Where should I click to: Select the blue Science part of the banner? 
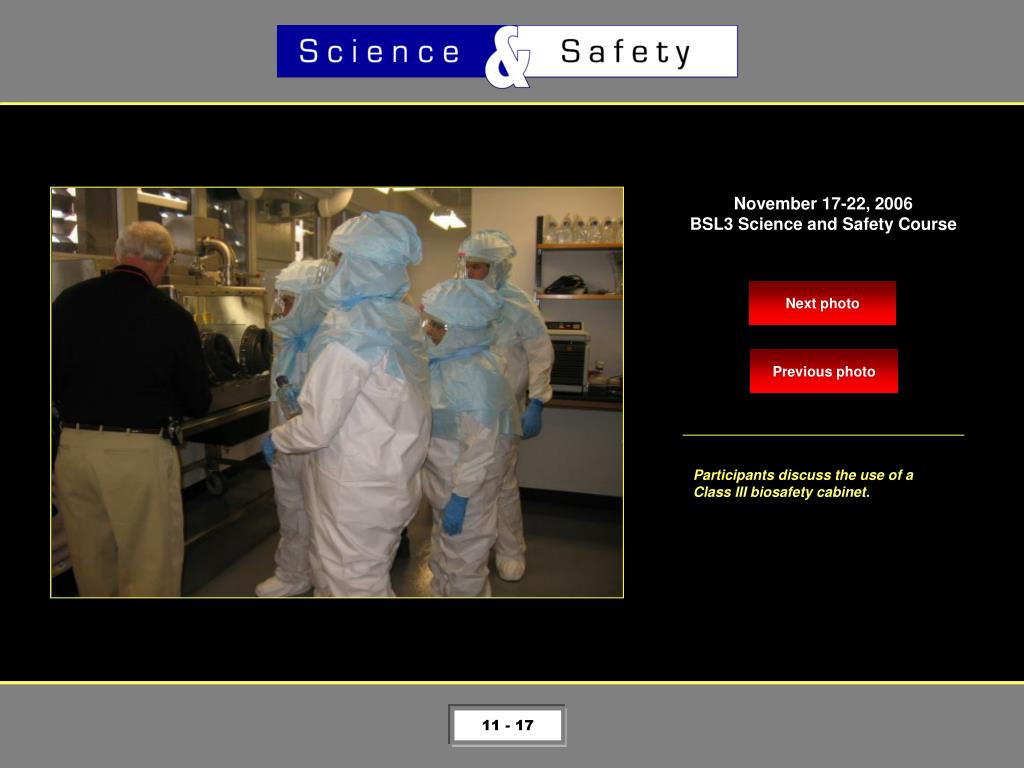coord(385,51)
